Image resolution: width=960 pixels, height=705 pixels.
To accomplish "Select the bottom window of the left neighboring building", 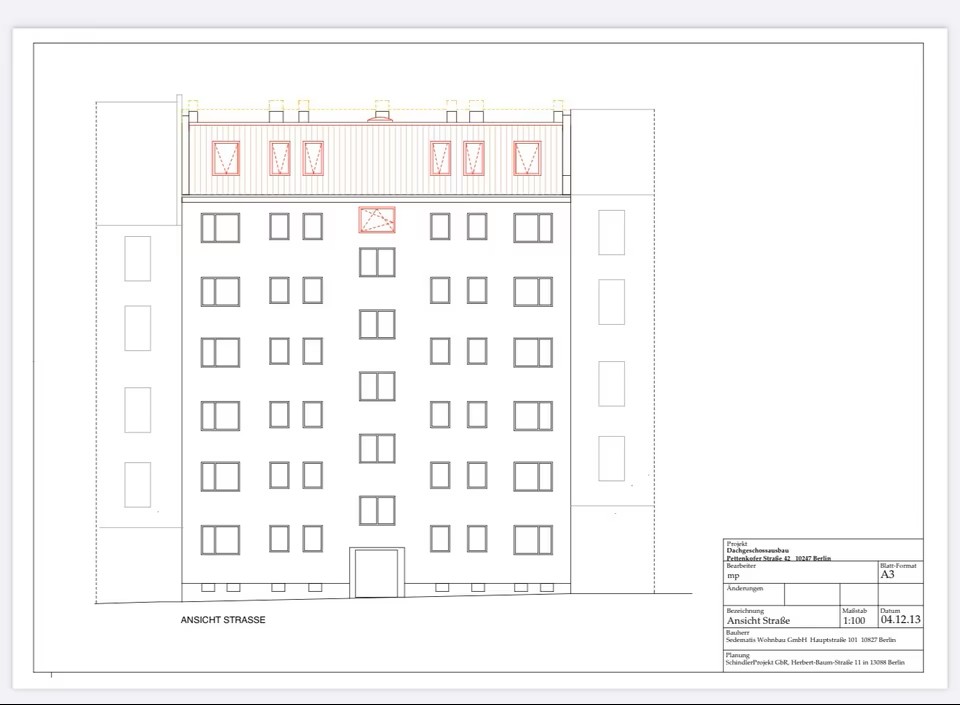I will [x=138, y=484].
